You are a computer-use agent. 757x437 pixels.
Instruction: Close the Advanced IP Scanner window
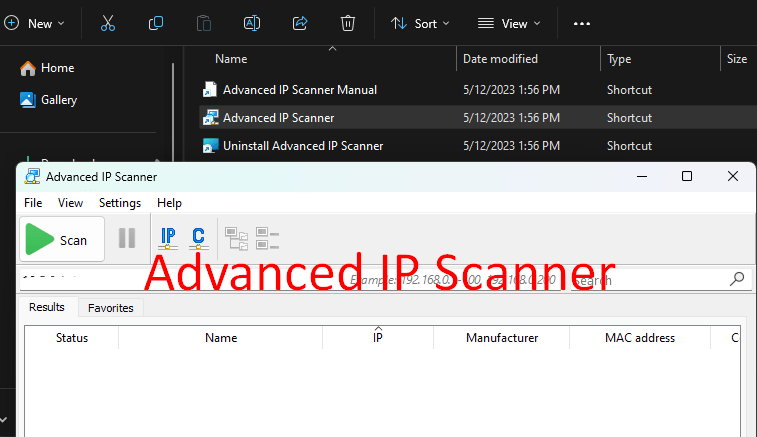tap(733, 176)
